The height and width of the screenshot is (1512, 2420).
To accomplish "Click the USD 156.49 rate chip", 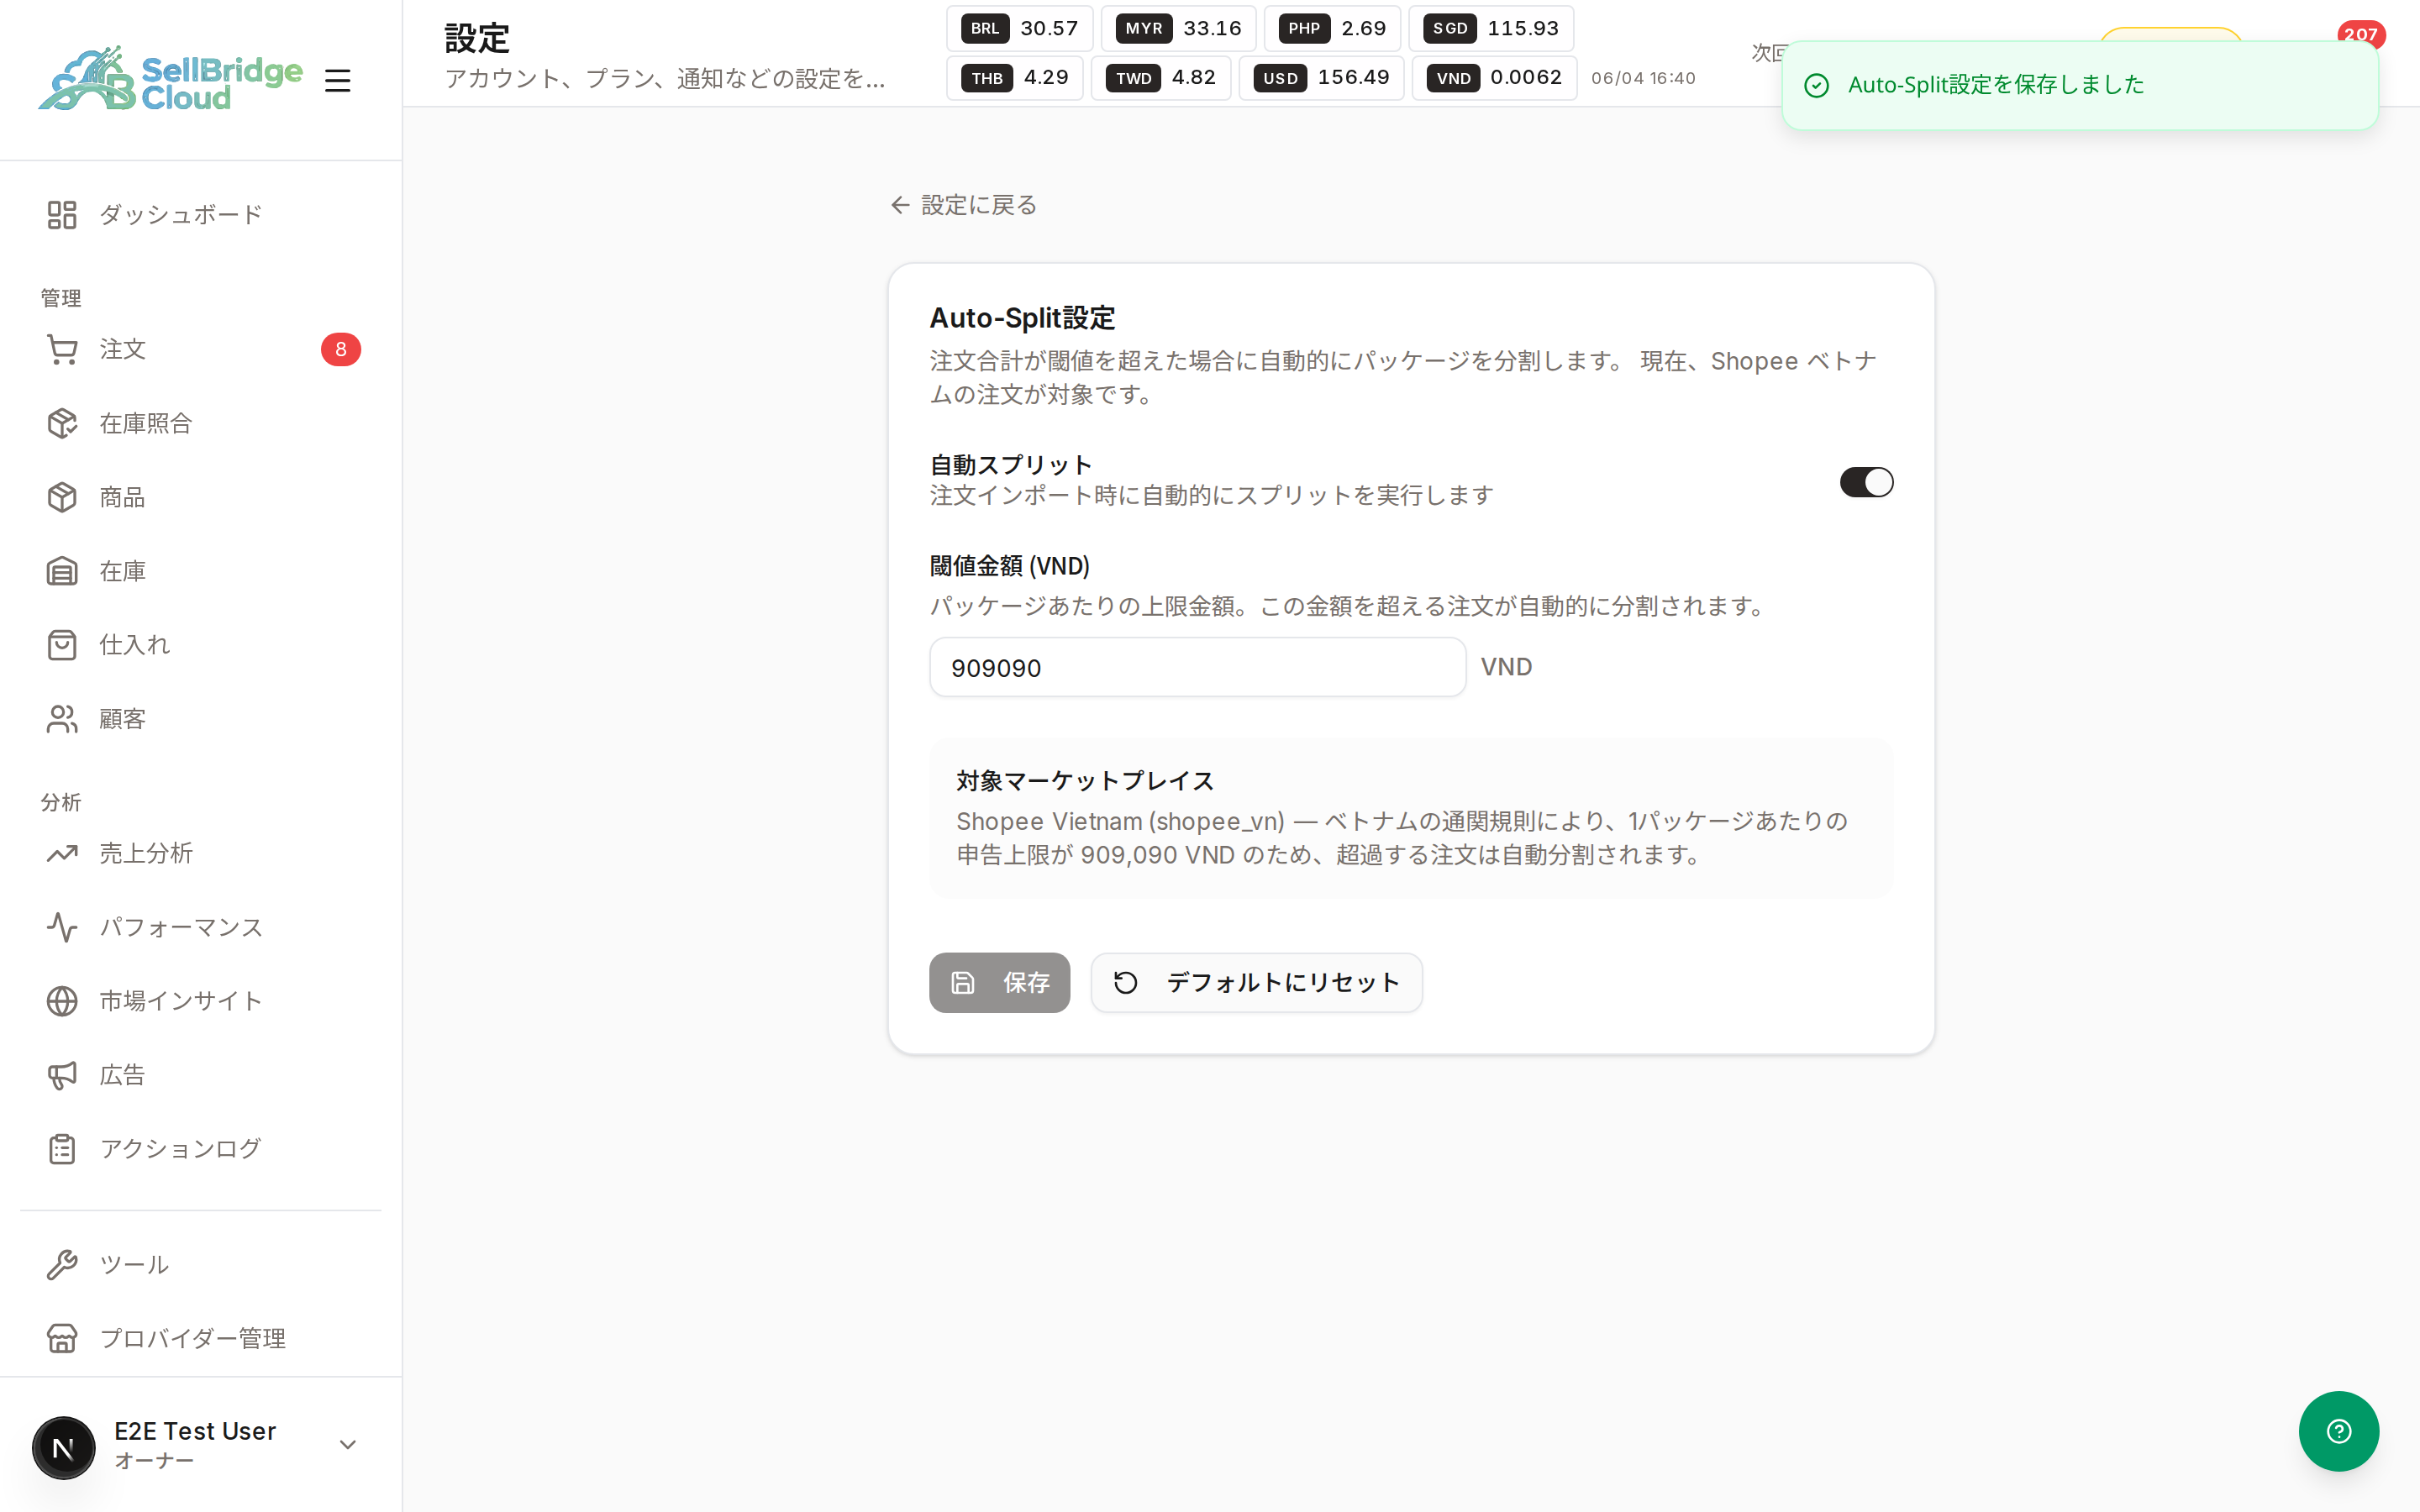I will point(1321,78).
